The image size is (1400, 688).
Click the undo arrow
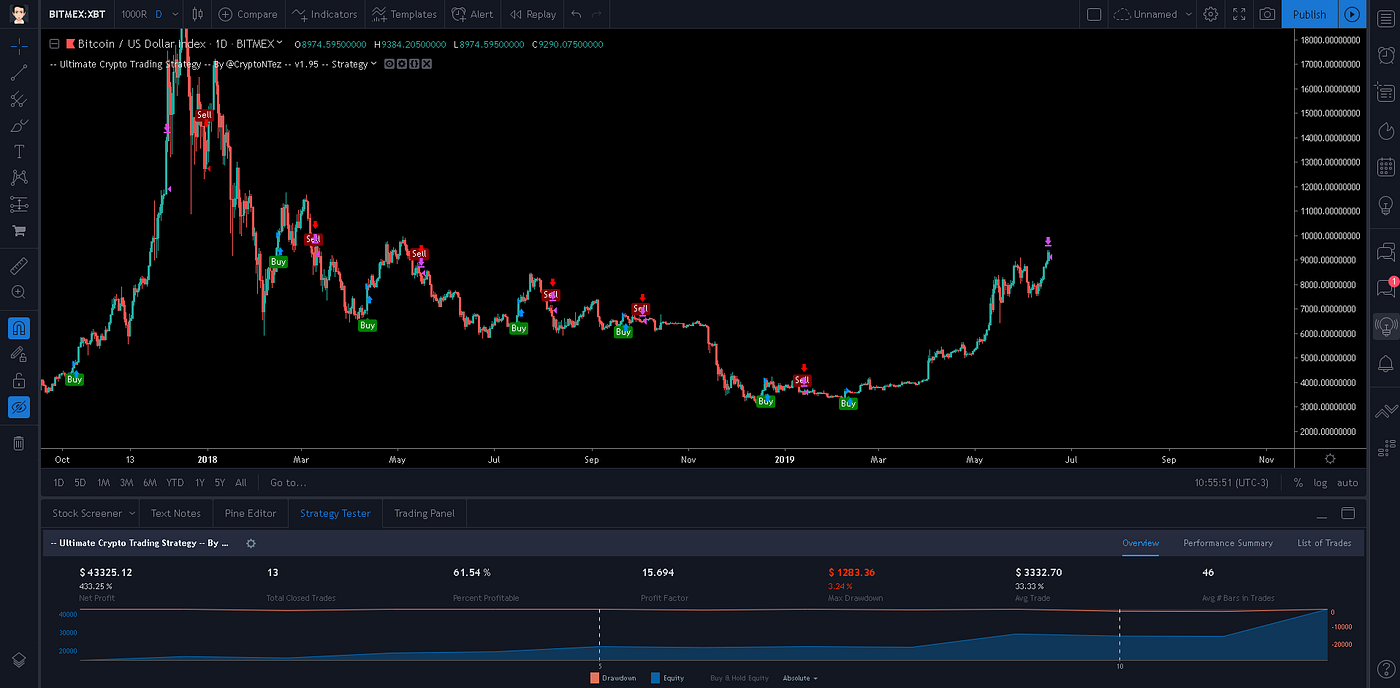pyautogui.click(x=576, y=14)
